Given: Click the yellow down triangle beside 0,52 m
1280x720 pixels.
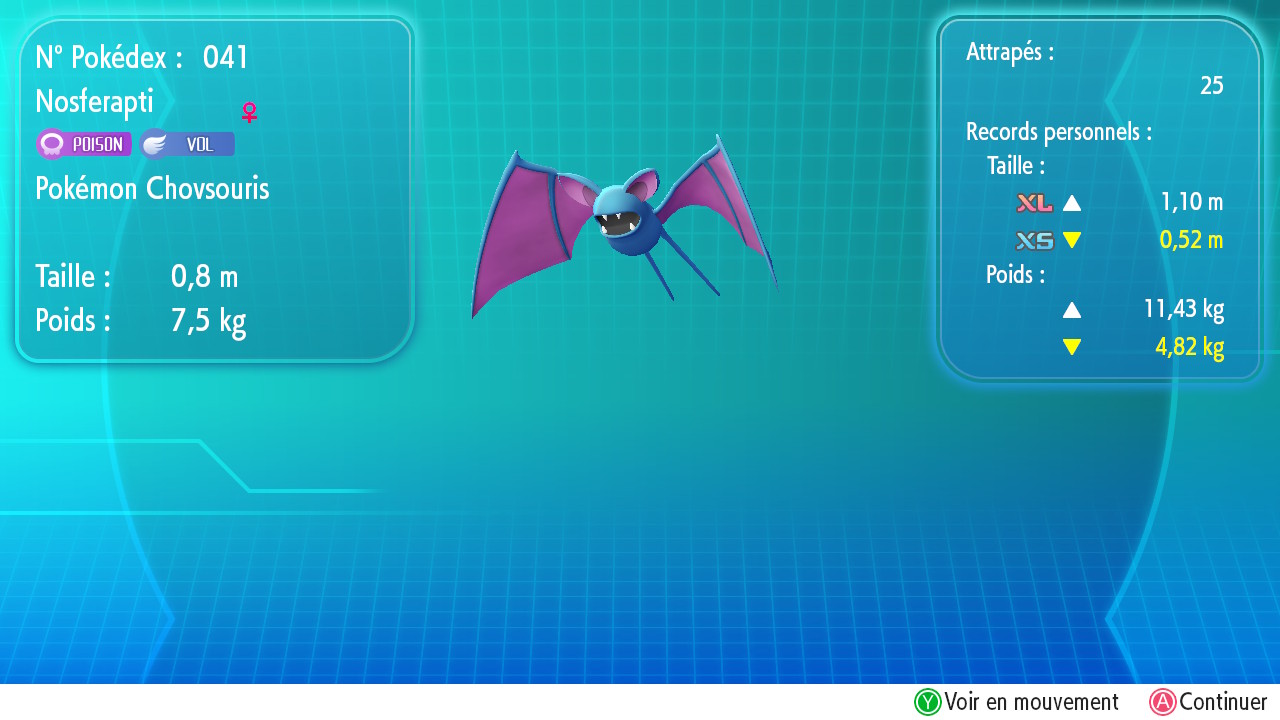Looking at the screenshot, I should click(x=1072, y=240).
